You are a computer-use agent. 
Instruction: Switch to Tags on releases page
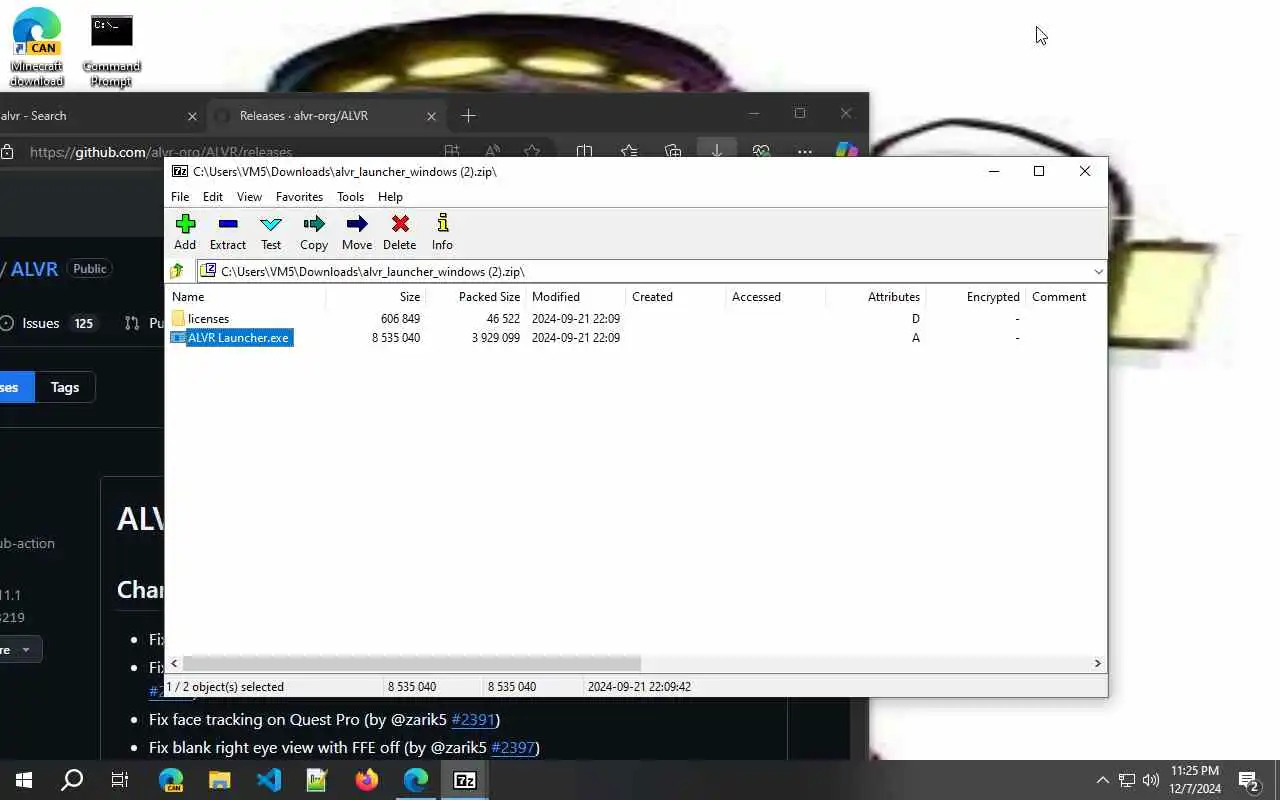point(65,387)
